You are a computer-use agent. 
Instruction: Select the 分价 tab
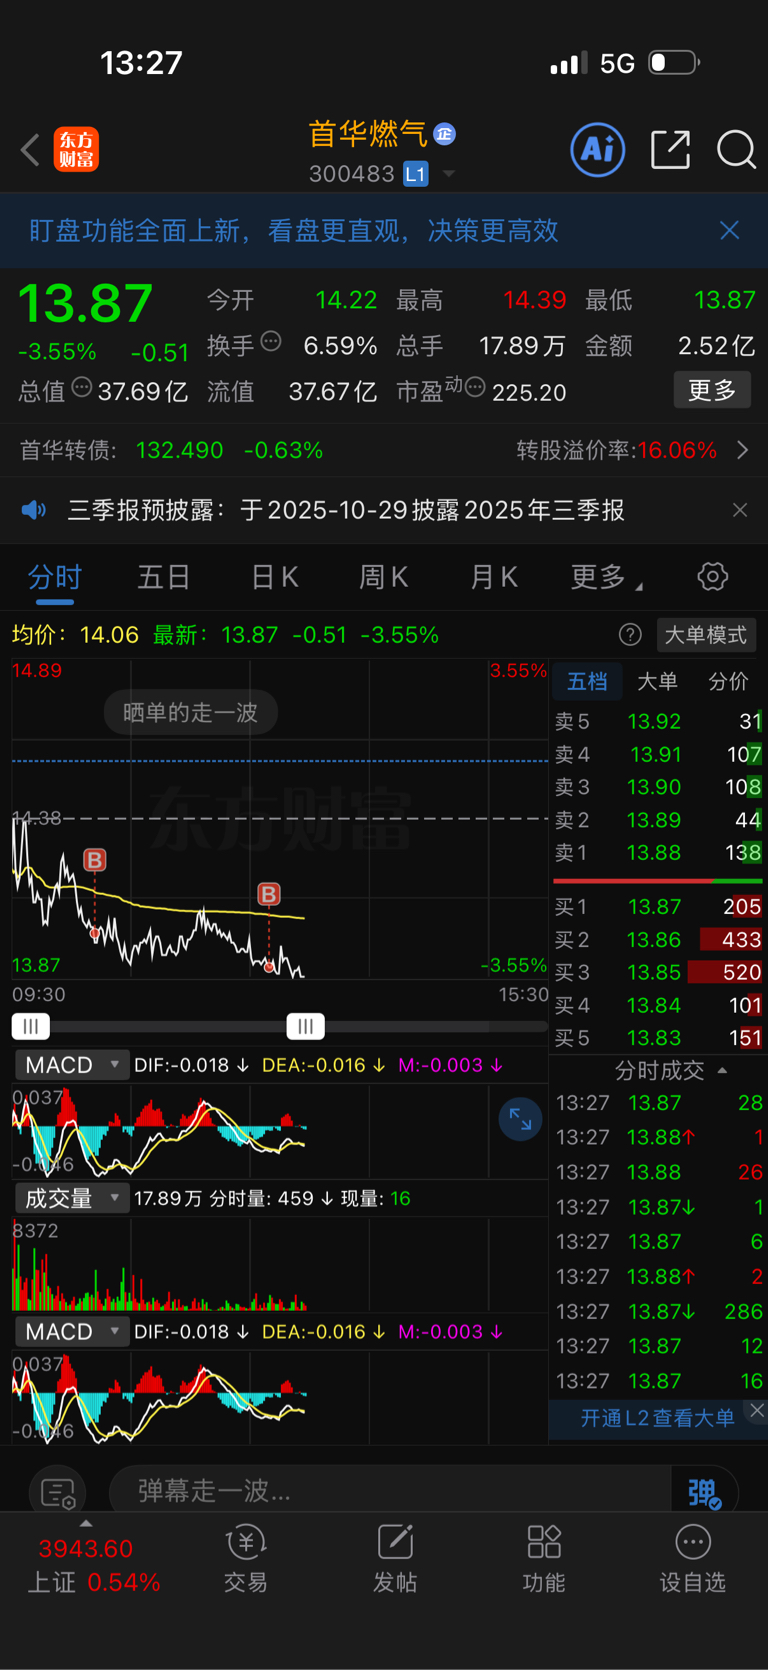point(728,681)
